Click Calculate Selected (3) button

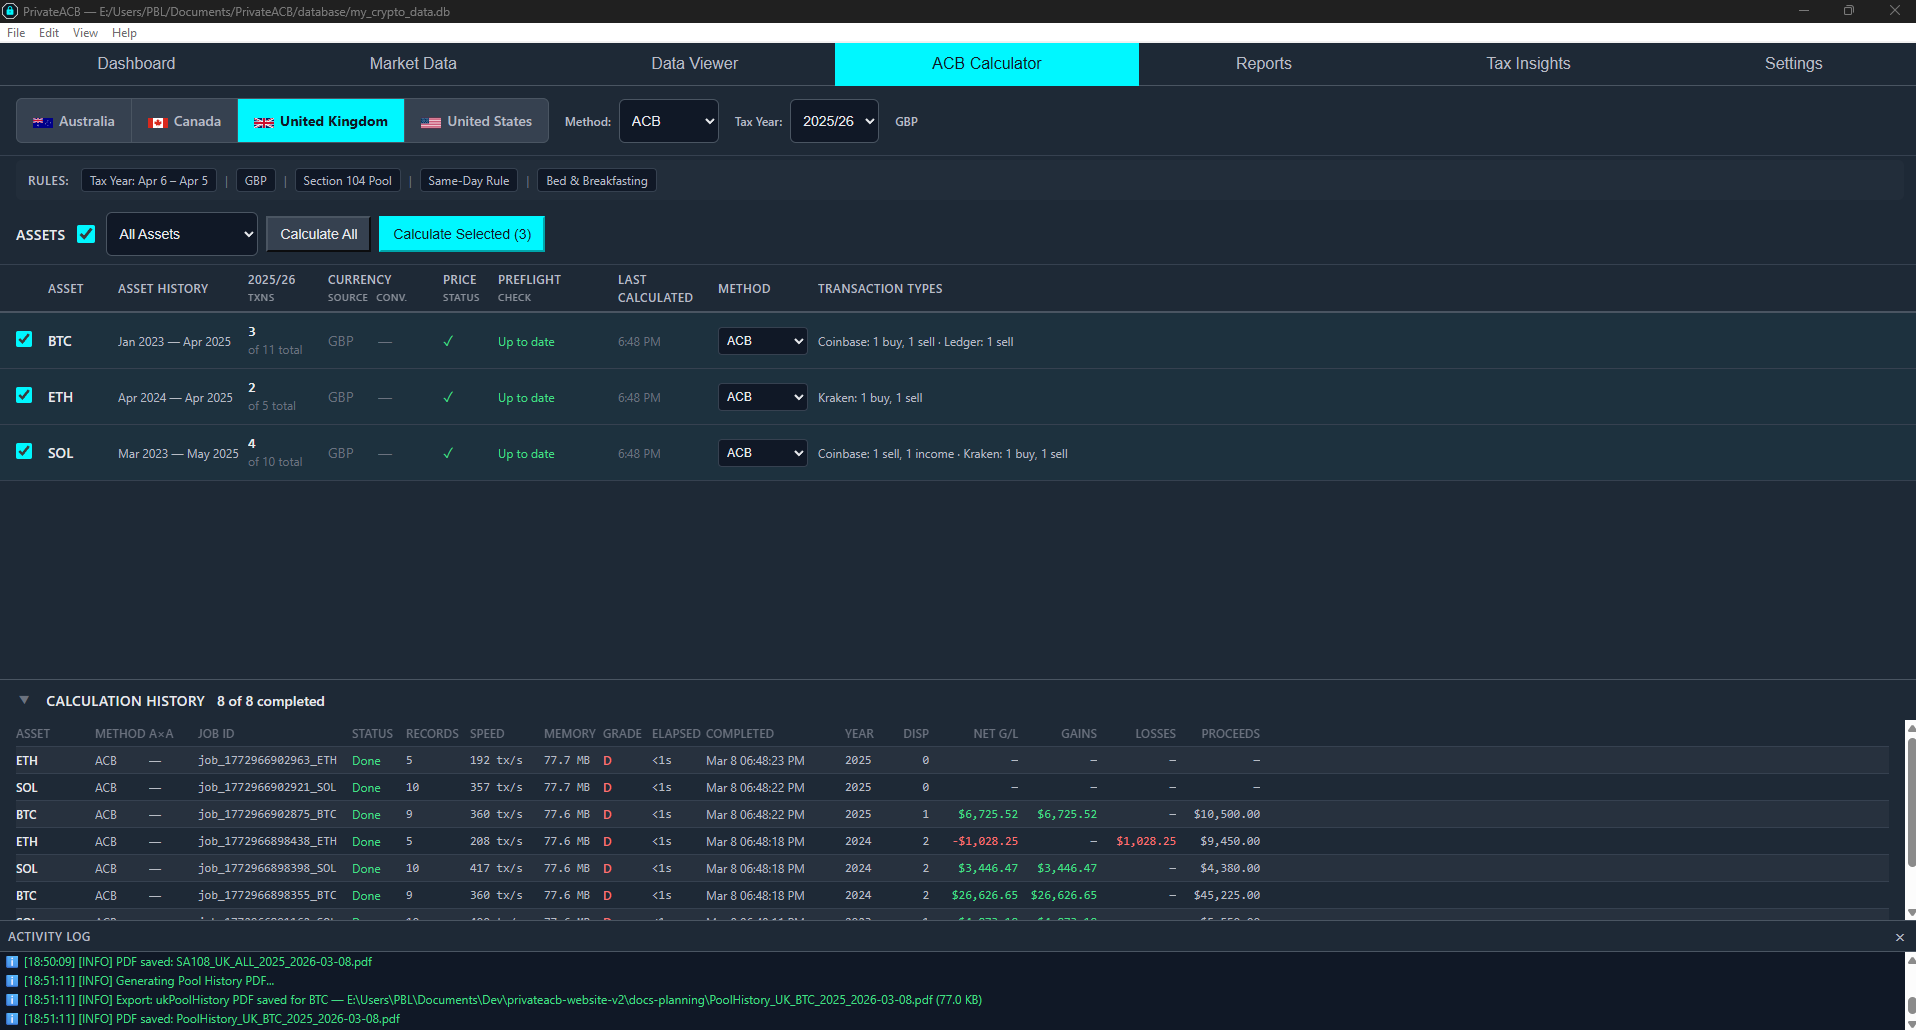pos(461,234)
